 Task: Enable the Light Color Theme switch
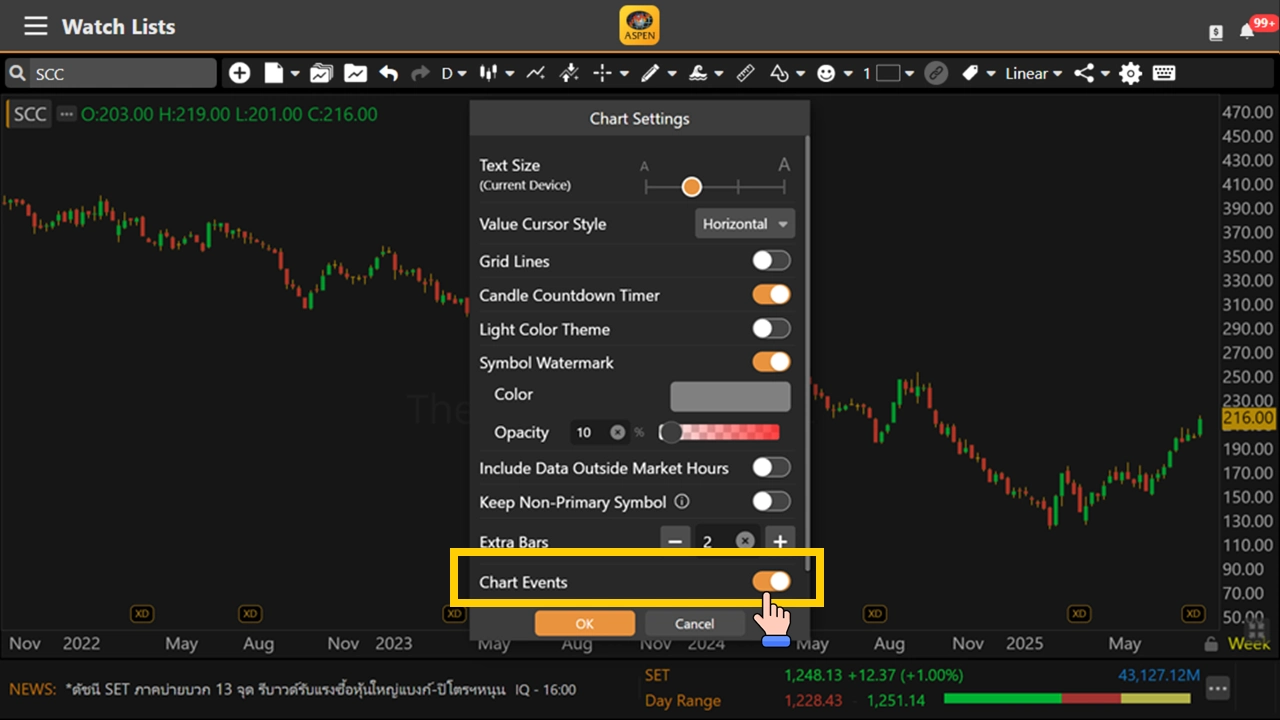coord(771,329)
